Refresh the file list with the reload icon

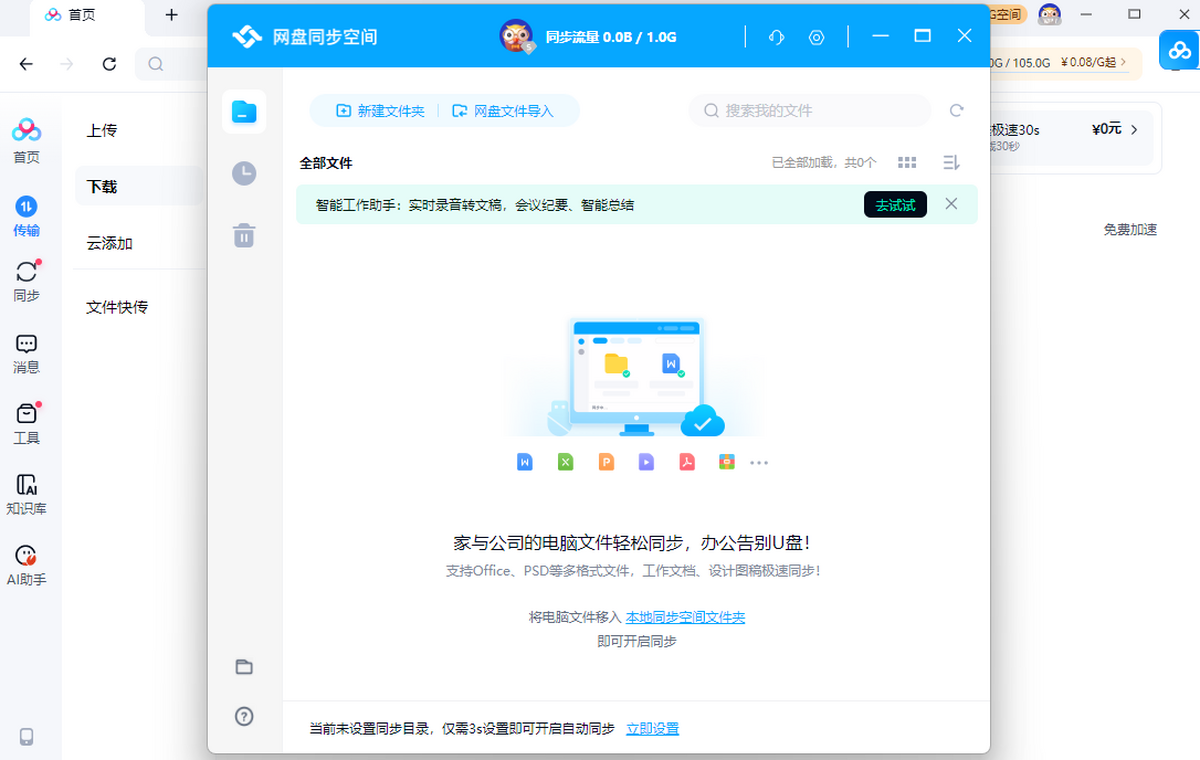[957, 110]
